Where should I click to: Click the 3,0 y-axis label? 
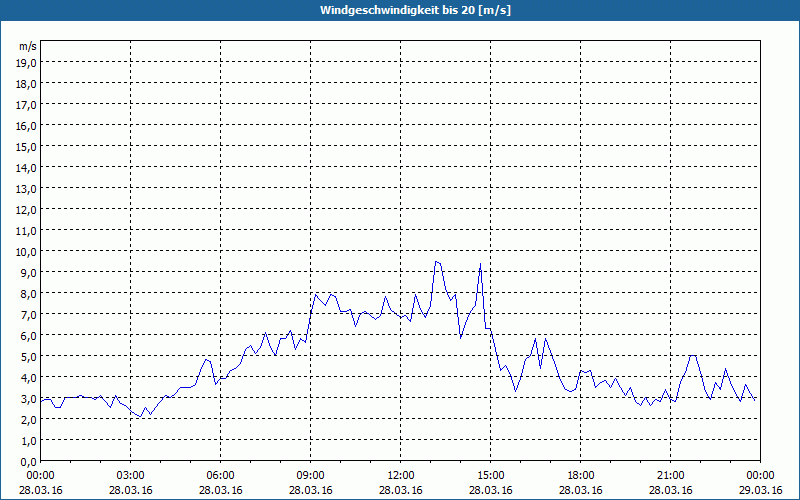click(x=29, y=398)
